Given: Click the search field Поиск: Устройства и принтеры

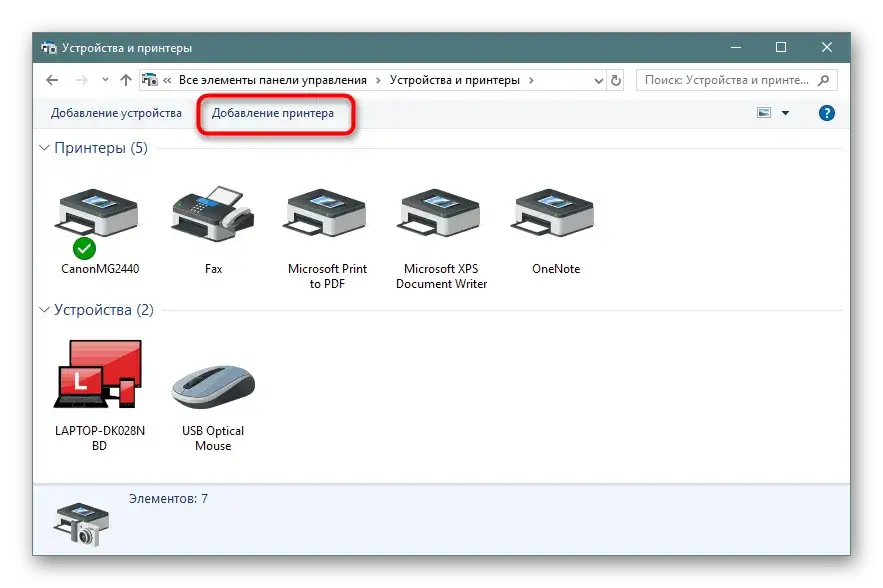Looking at the screenshot, I should [730, 80].
